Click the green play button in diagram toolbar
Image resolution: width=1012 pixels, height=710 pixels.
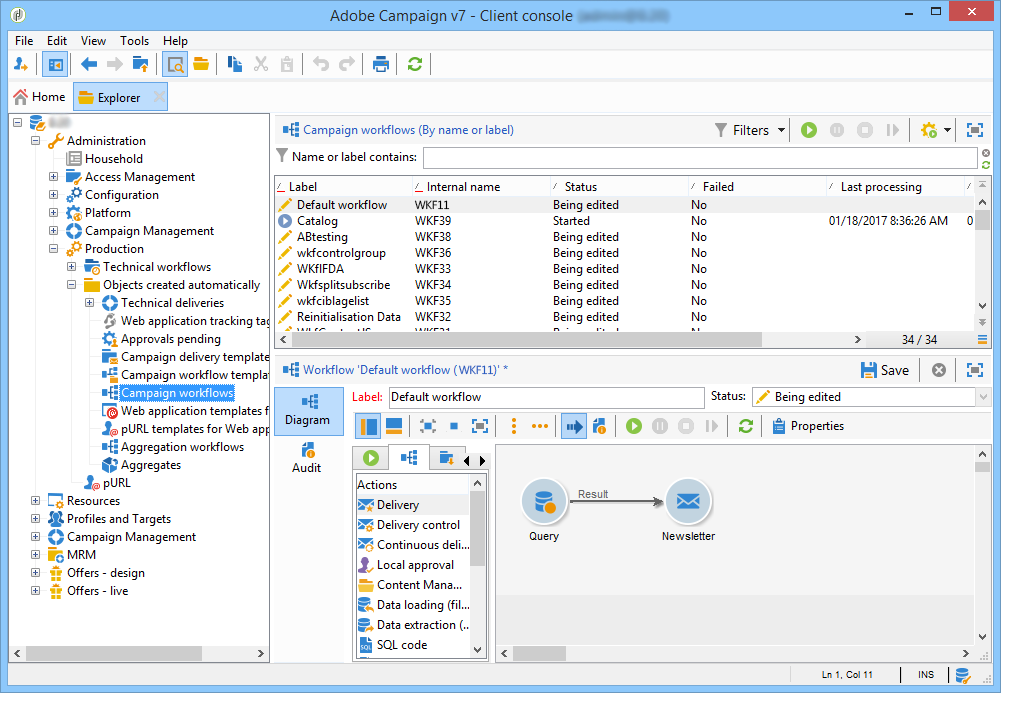(634, 426)
